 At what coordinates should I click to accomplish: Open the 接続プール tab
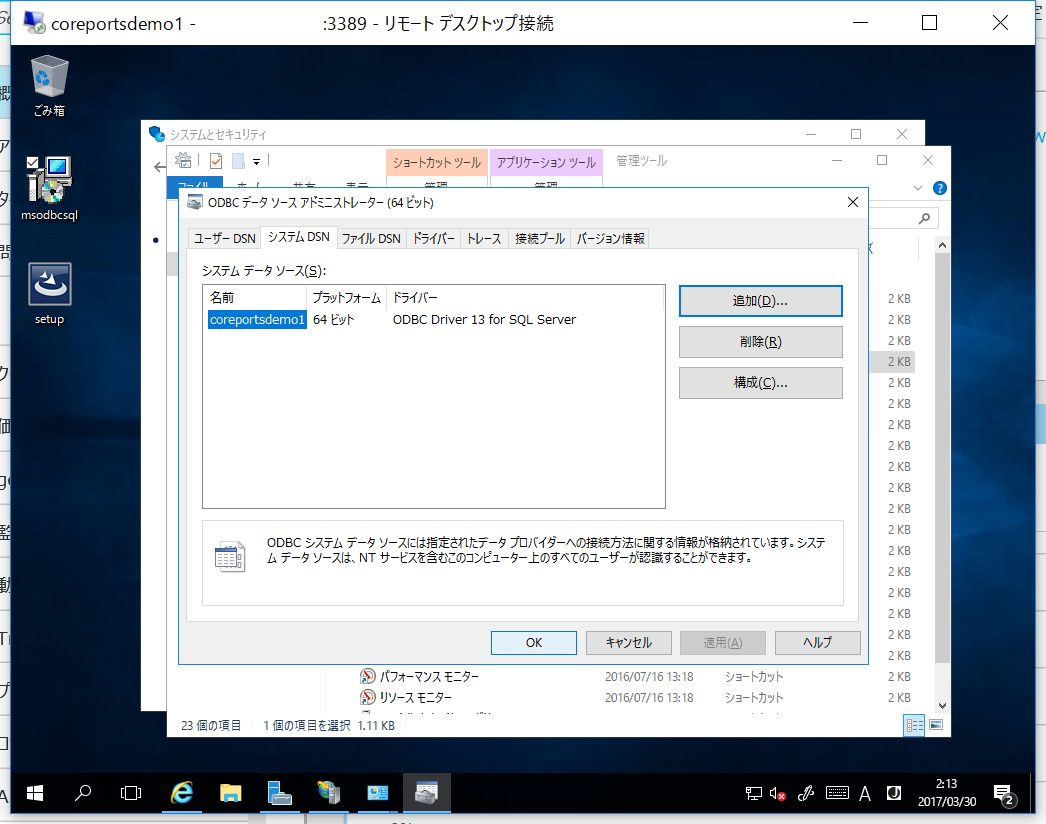[x=540, y=238]
